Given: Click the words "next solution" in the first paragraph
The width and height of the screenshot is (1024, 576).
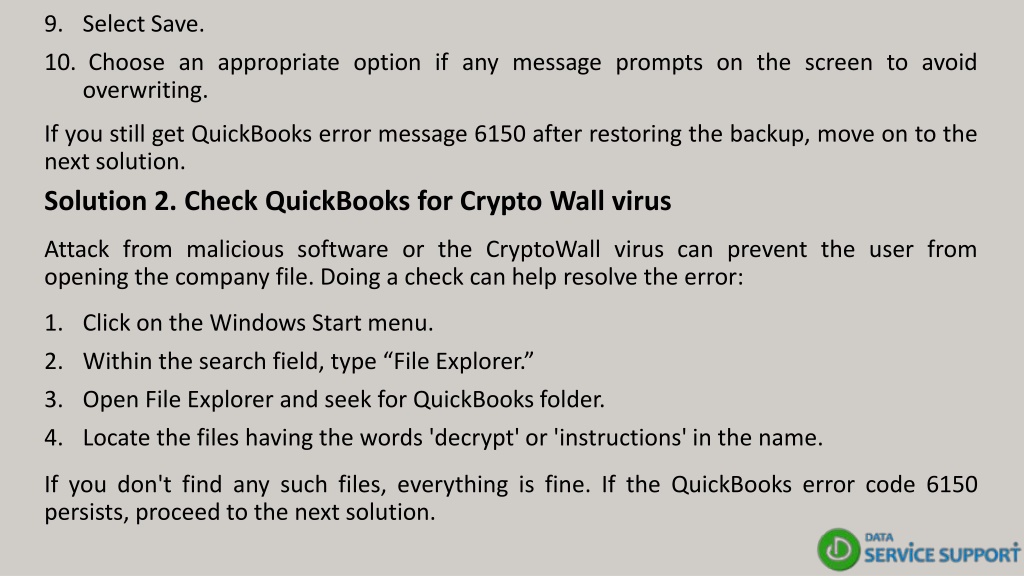Looking at the screenshot, I should pyautogui.click(x=113, y=161).
